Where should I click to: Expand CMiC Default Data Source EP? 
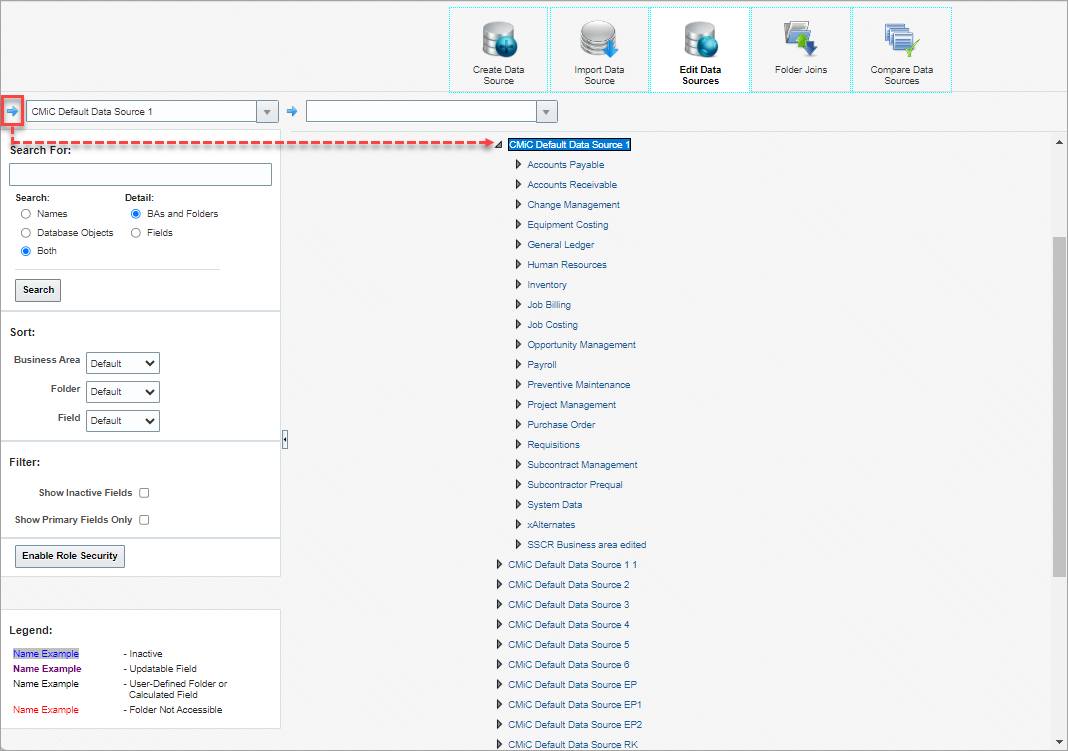click(x=499, y=684)
